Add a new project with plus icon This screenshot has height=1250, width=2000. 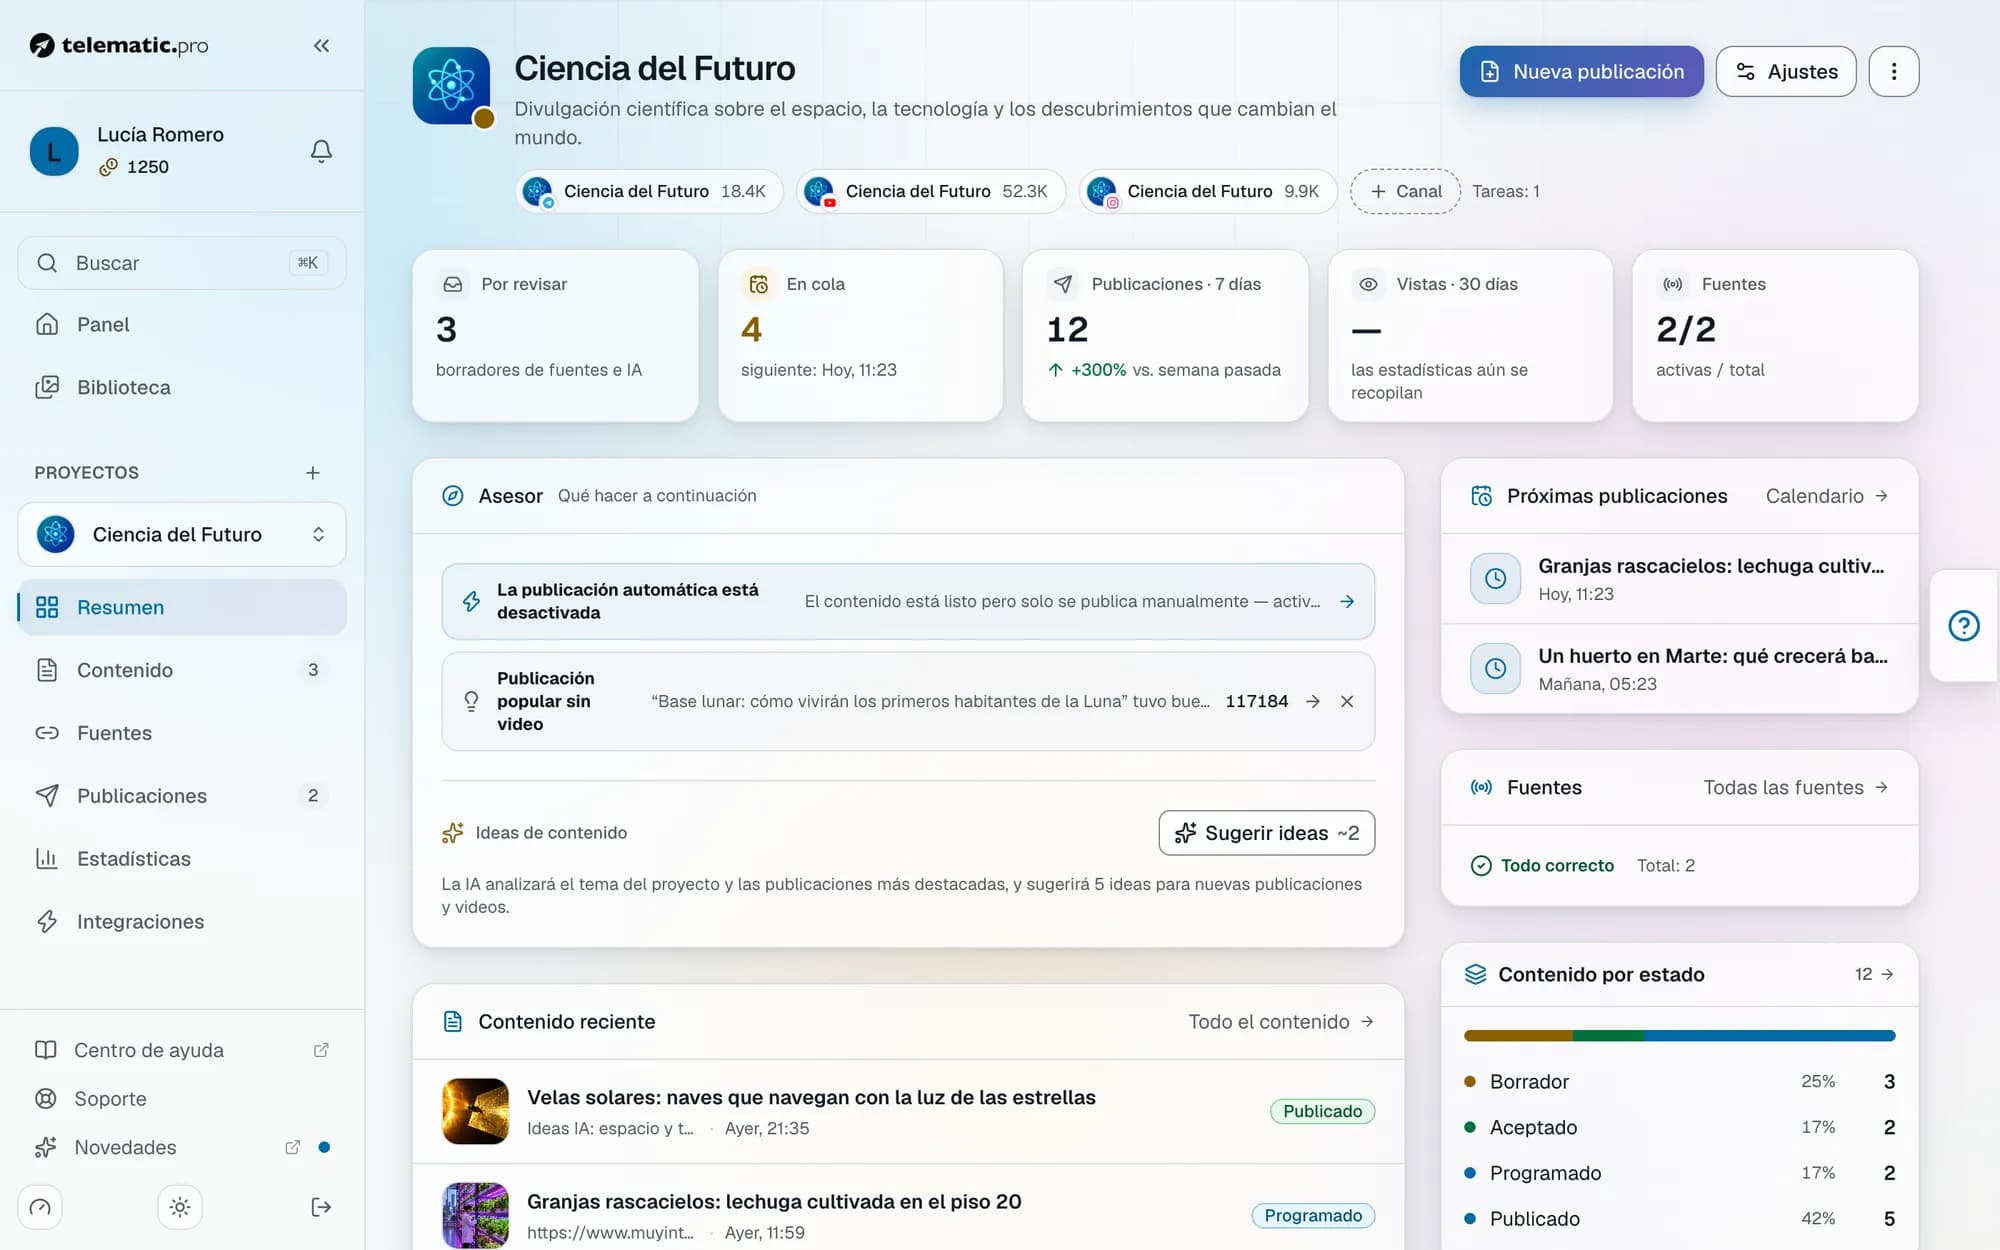(313, 472)
